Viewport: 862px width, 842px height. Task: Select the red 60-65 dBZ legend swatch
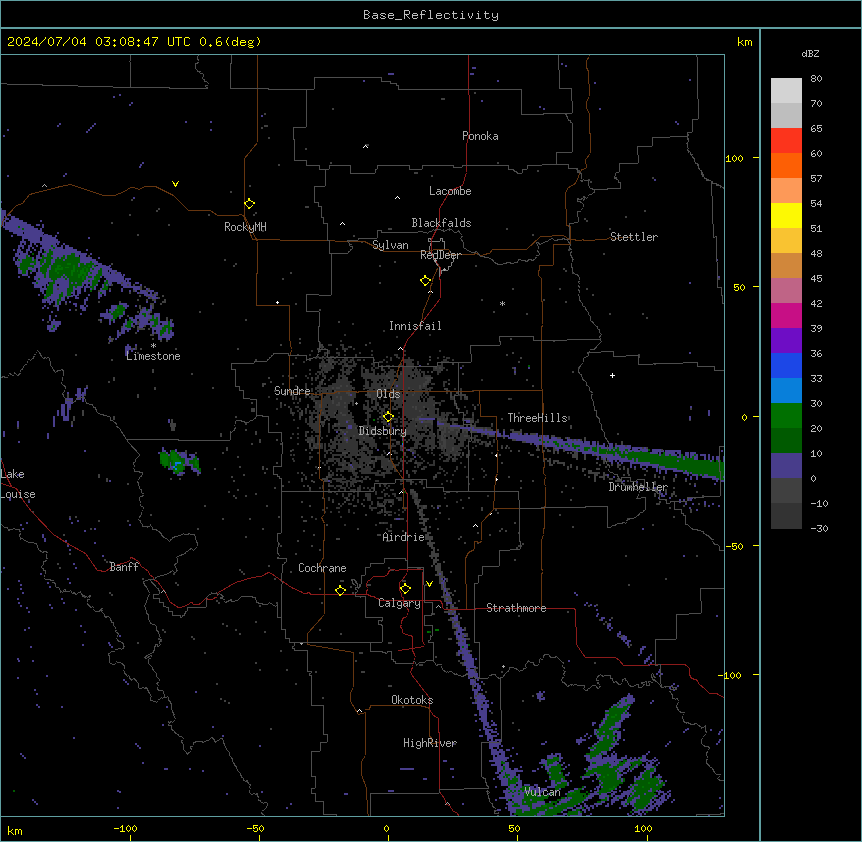786,140
